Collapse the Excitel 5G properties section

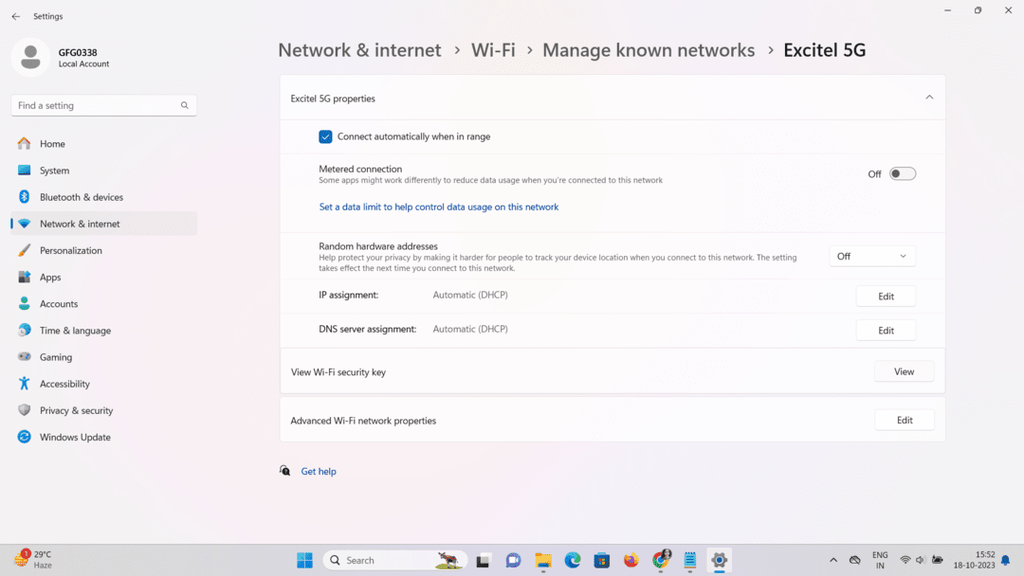pos(929,97)
